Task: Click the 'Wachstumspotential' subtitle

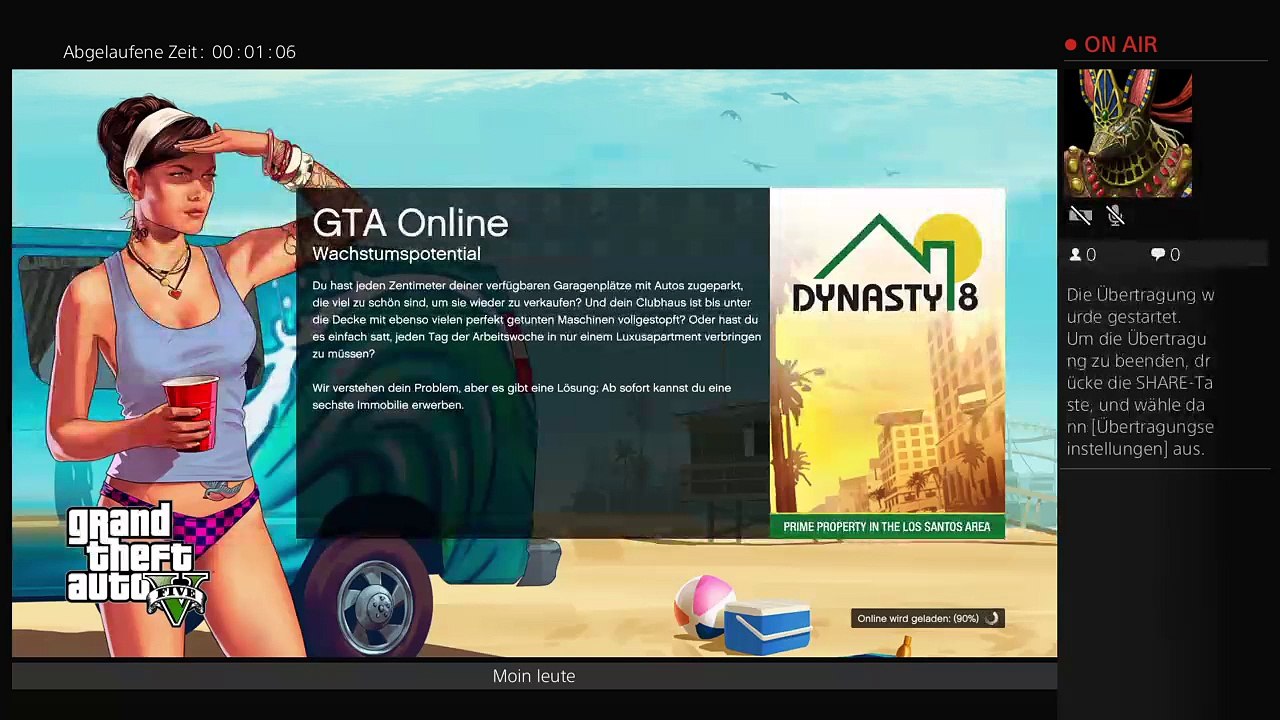Action: [x=396, y=254]
